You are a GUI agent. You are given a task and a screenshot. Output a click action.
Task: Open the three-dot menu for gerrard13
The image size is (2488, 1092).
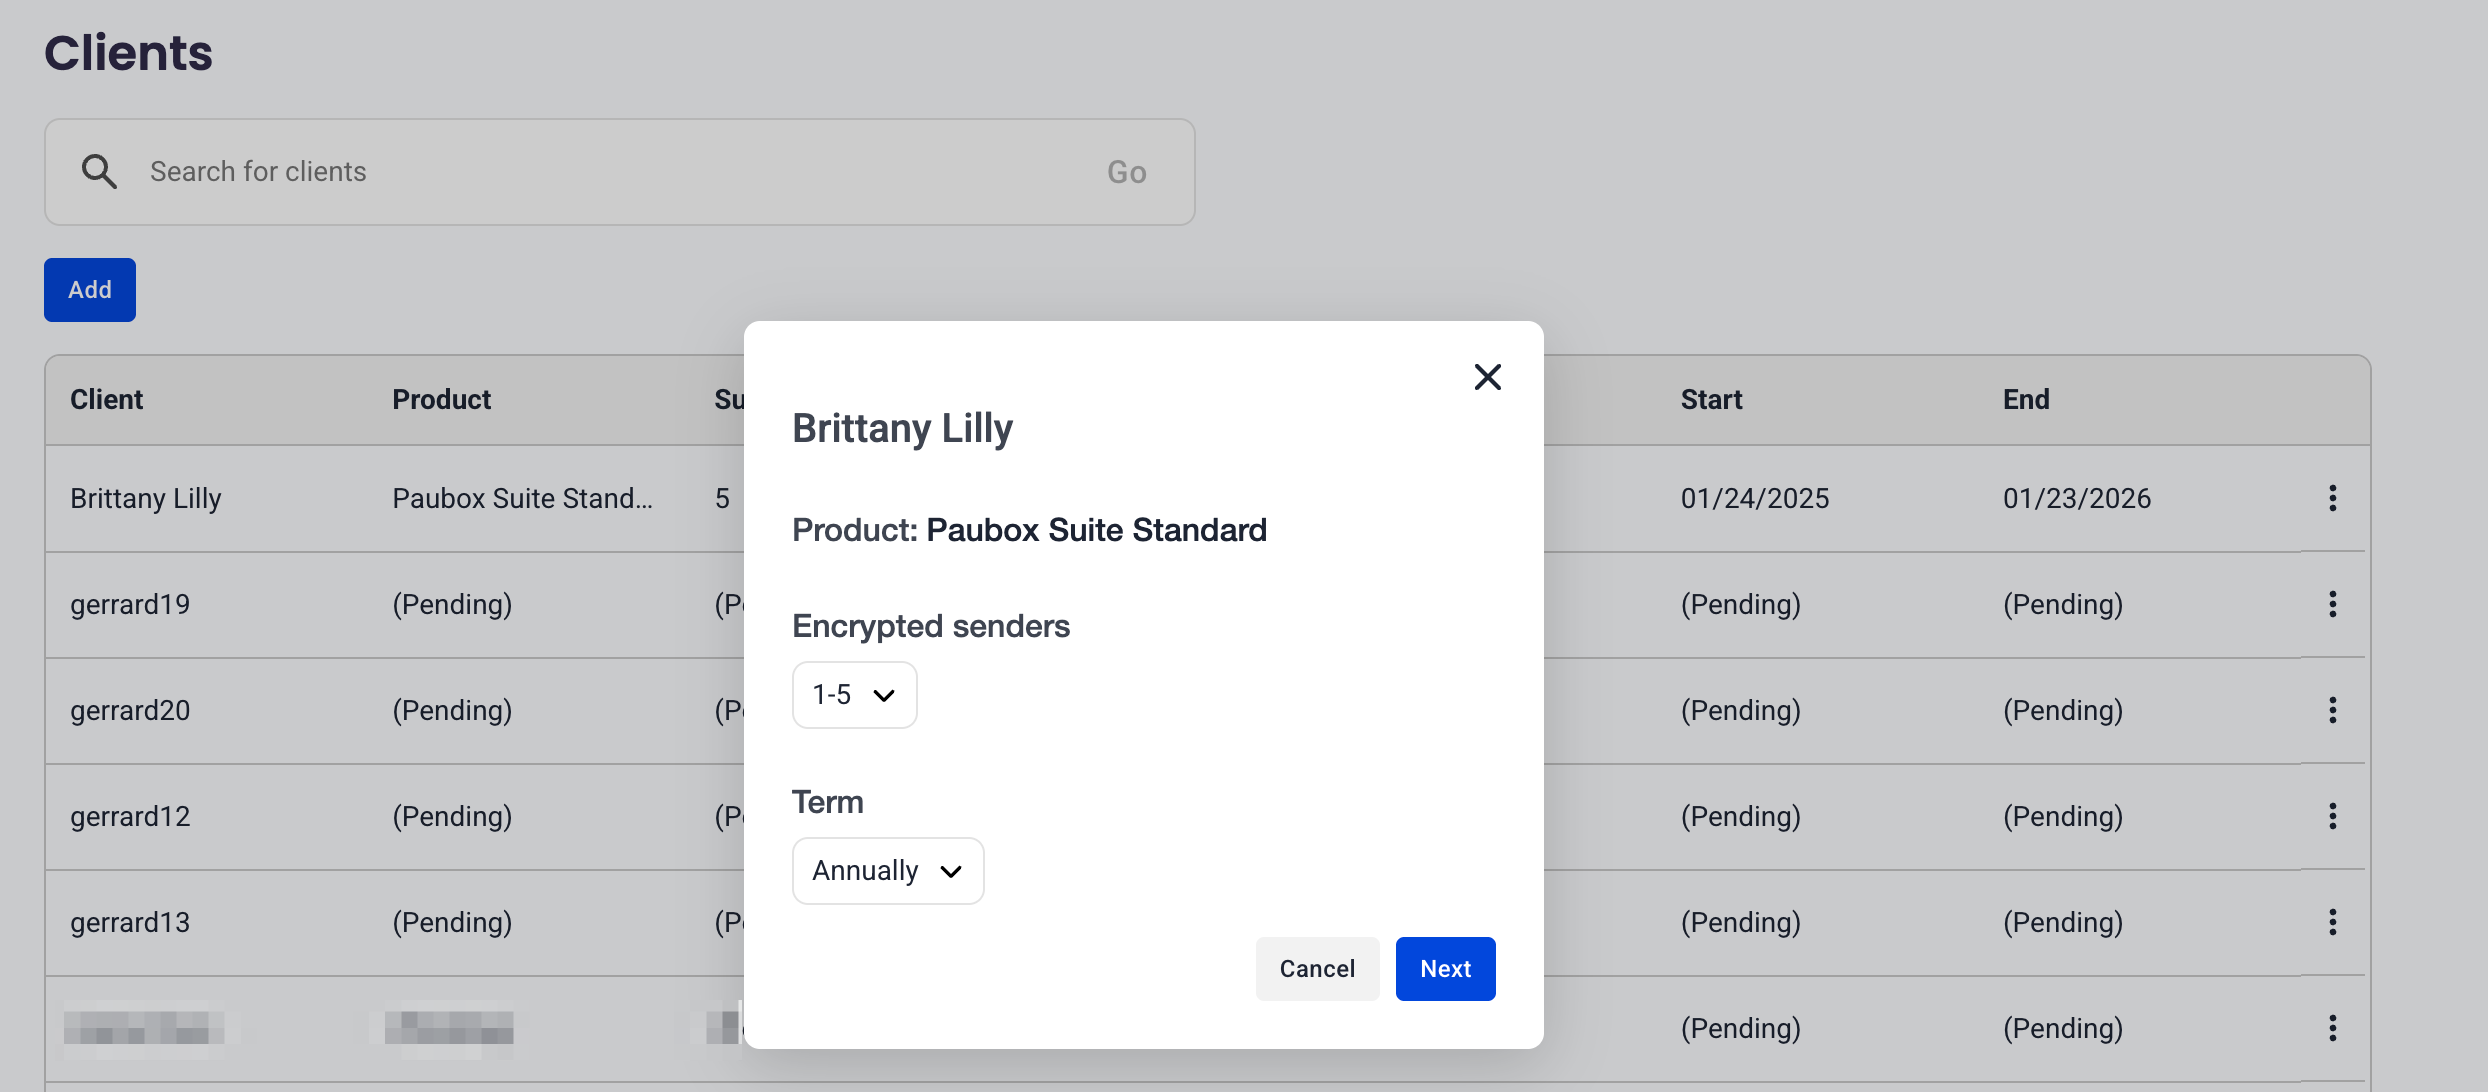[2332, 922]
